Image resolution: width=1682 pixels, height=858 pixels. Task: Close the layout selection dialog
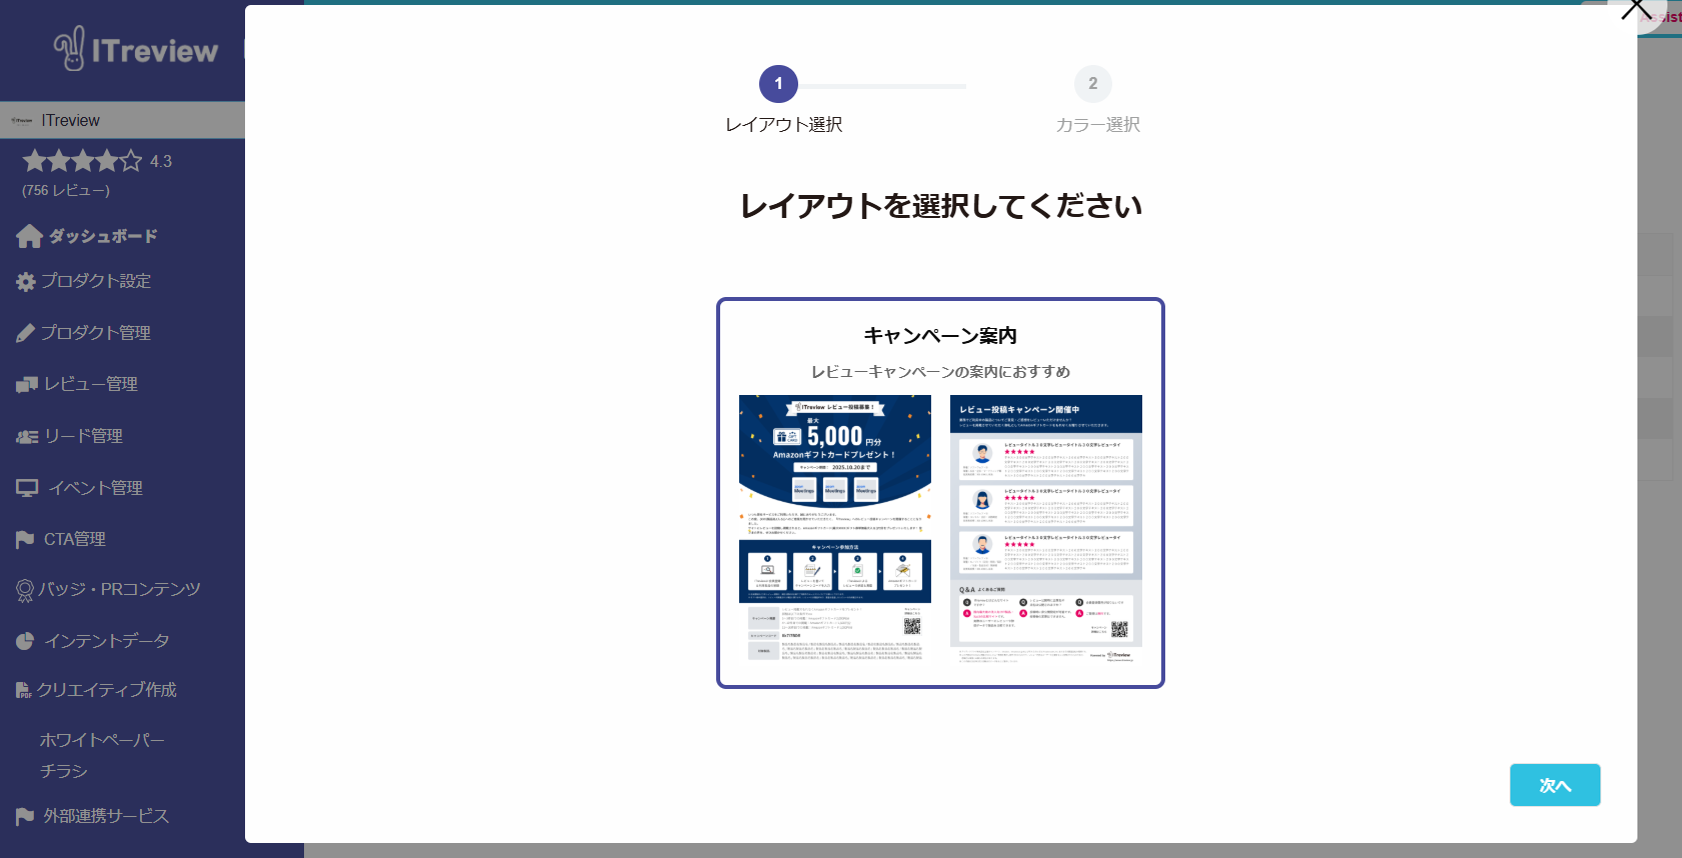(x=1635, y=10)
